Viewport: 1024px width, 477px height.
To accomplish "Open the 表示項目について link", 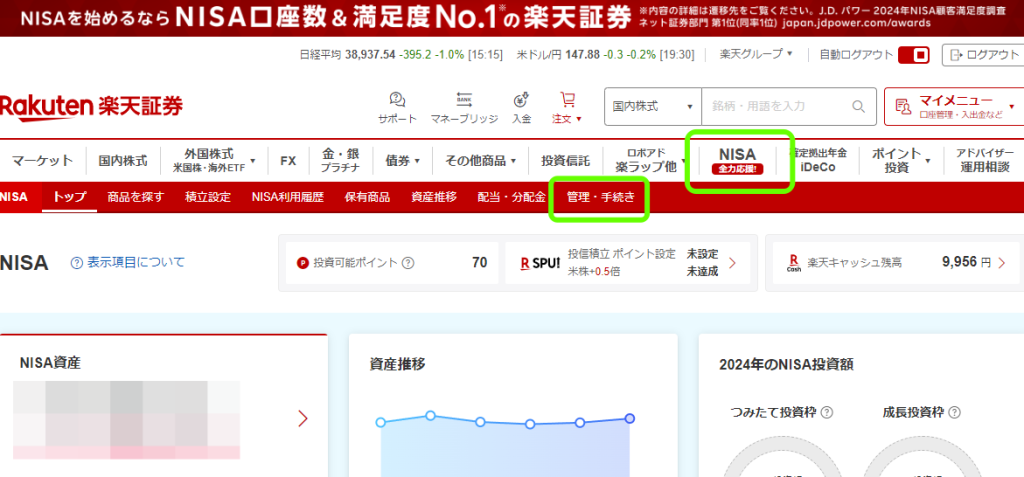I will [127, 263].
